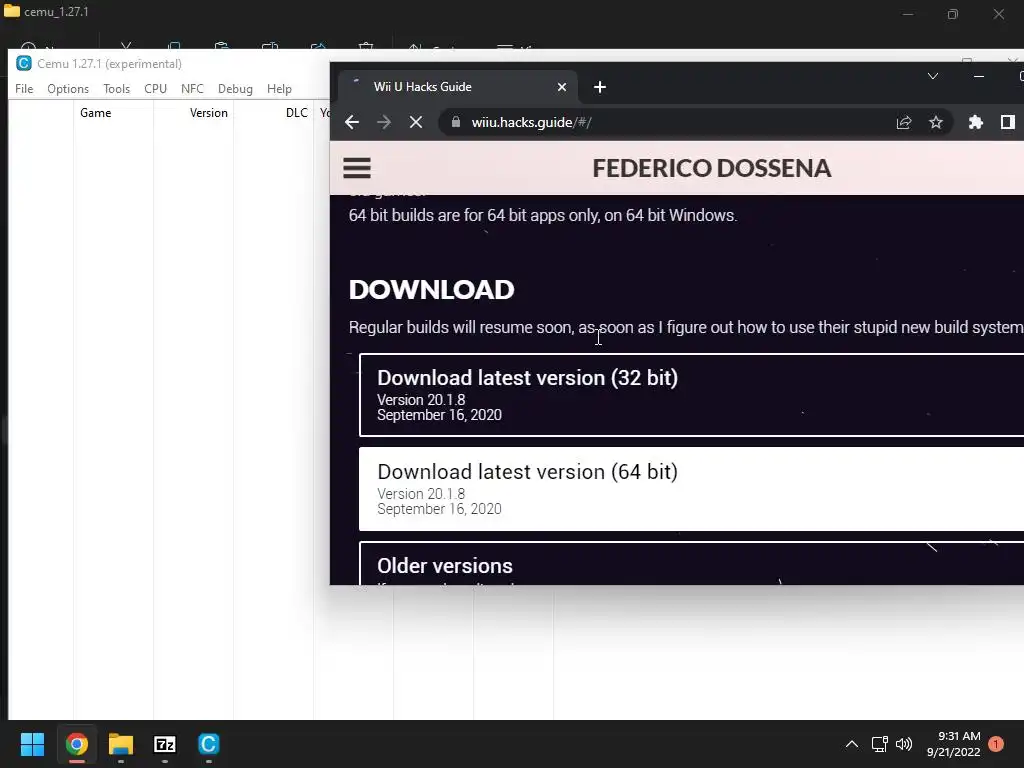Open the Windows Start menu
The image size is (1024, 768).
[x=32, y=744]
